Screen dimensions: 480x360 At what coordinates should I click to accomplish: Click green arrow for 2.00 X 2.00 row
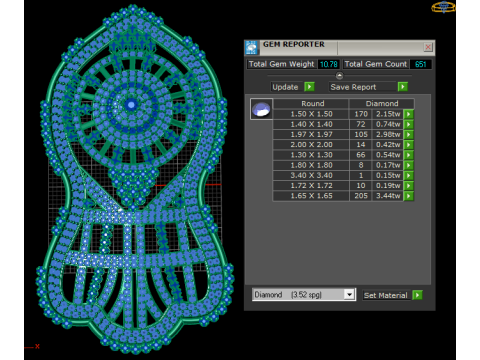[408, 145]
